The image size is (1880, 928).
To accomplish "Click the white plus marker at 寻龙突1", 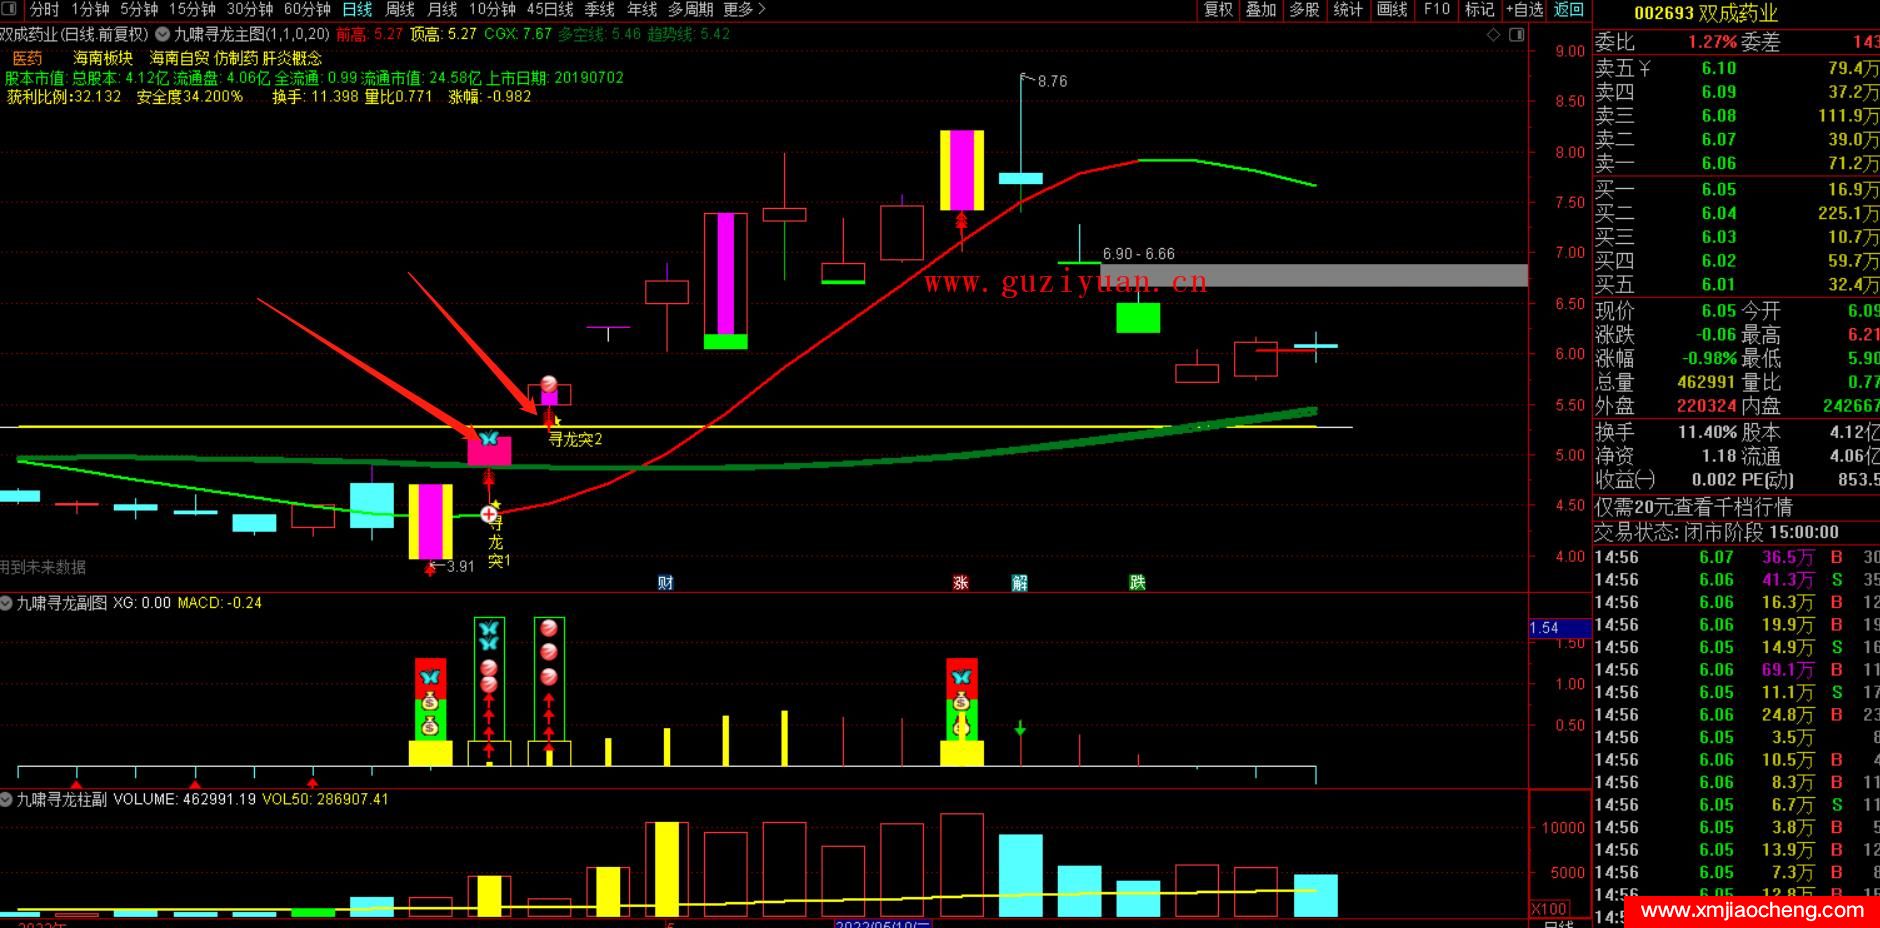I will (489, 515).
